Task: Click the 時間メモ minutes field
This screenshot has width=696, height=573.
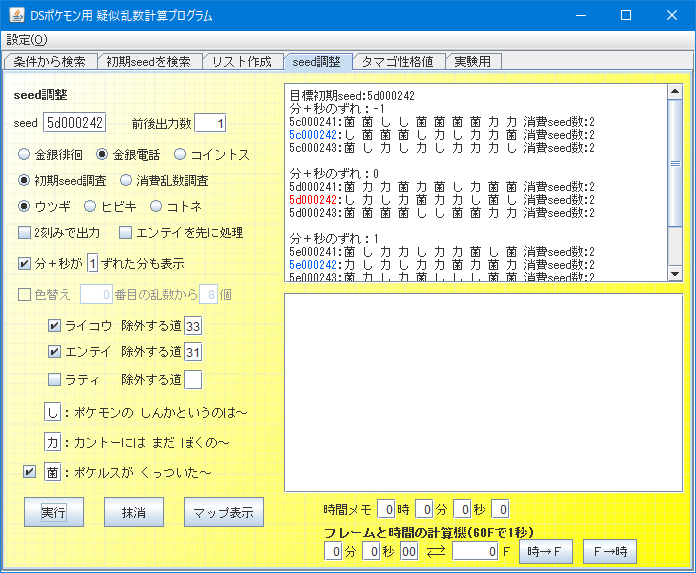Action: click(424, 509)
